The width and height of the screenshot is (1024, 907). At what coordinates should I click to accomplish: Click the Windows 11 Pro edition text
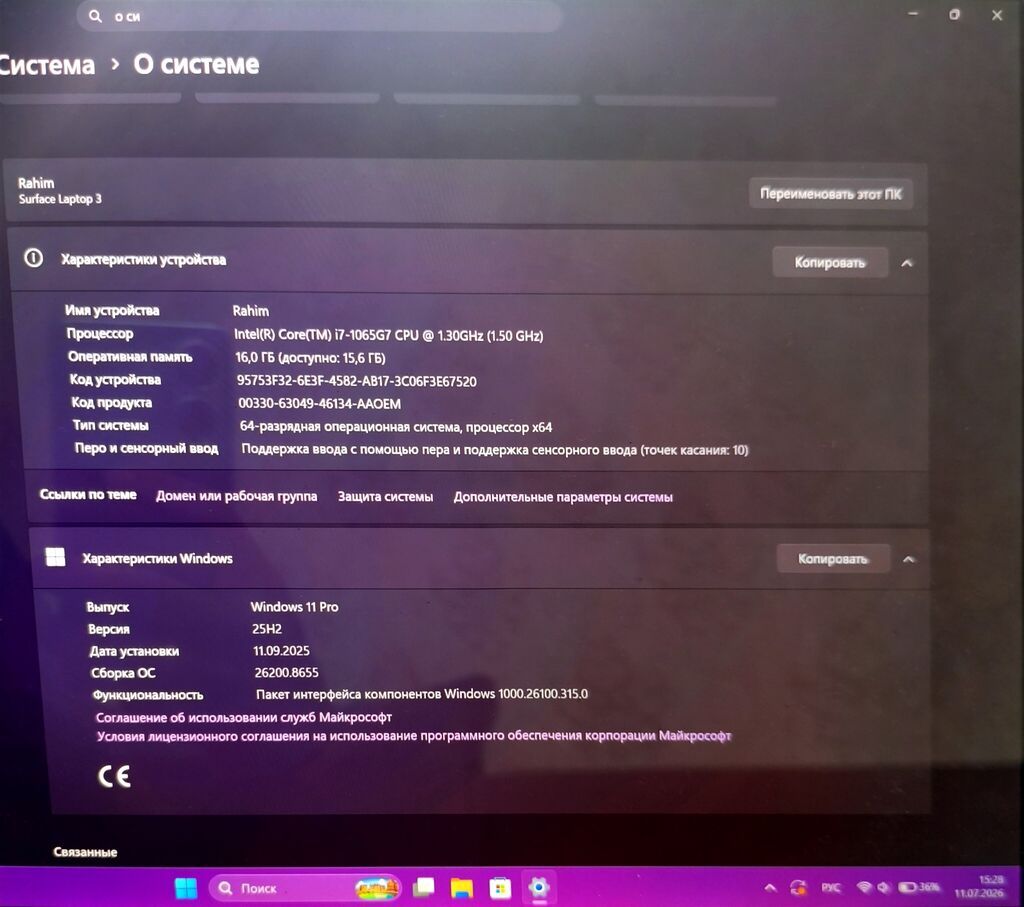(x=295, y=607)
